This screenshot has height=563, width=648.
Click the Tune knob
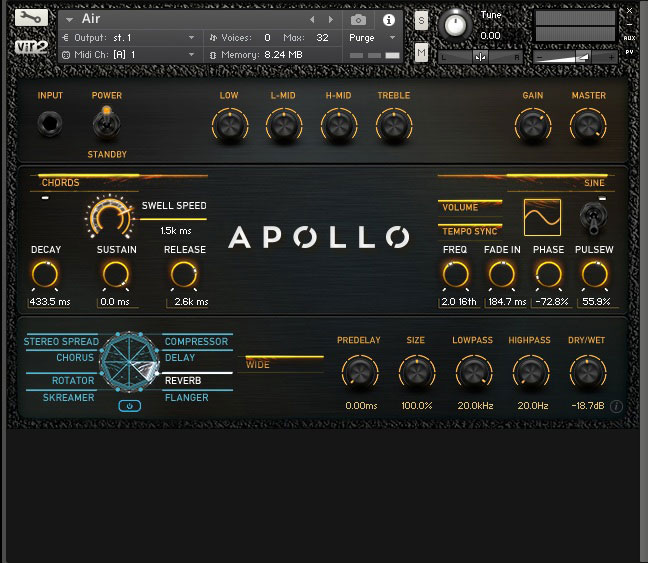455,25
